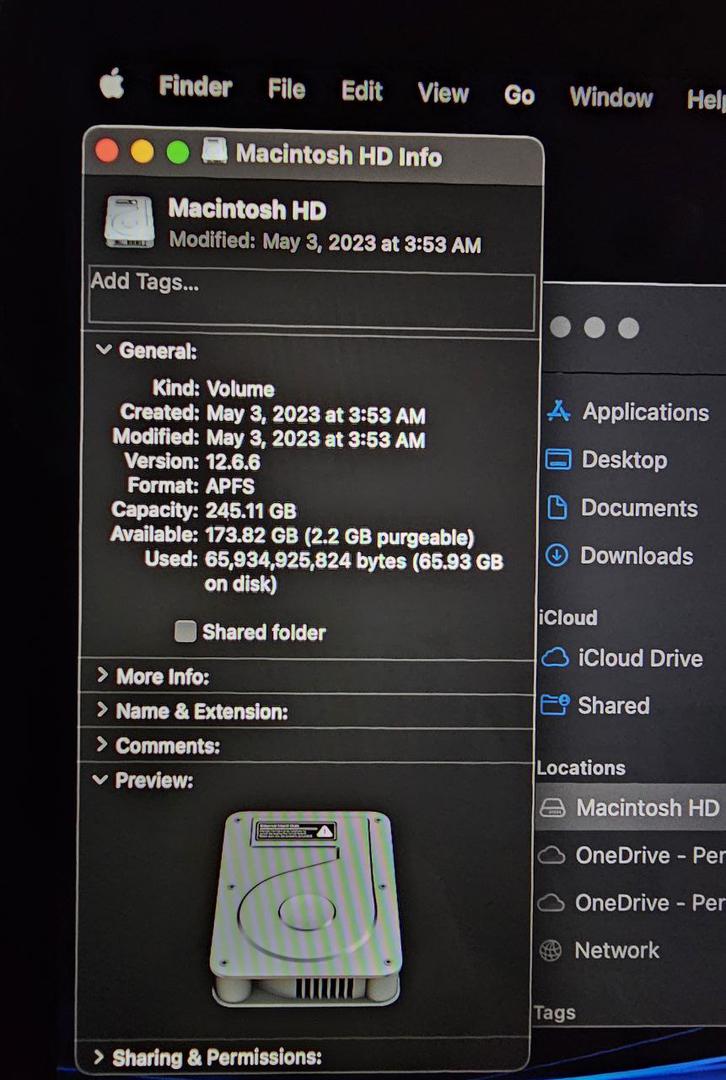Click the Downloads arrow icon
The height and width of the screenshot is (1080, 726).
pos(557,555)
